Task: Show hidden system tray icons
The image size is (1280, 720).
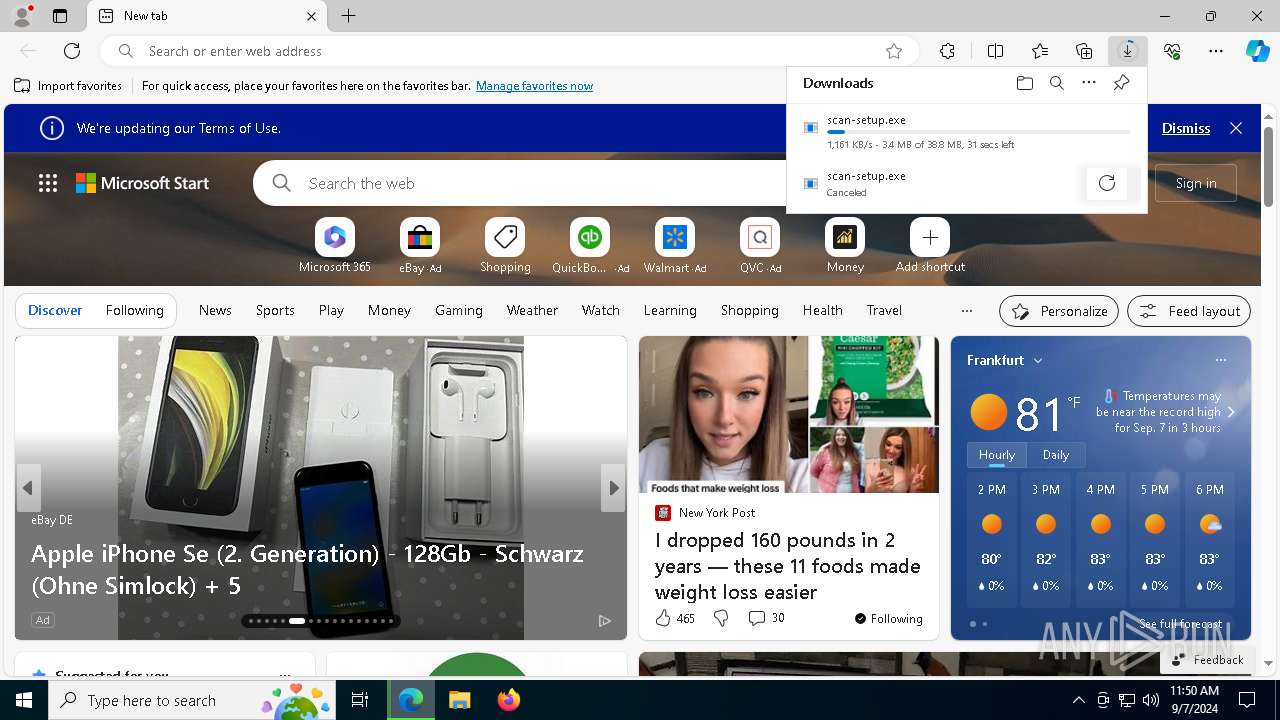Action: pyautogui.click(x=1078, y=700)
